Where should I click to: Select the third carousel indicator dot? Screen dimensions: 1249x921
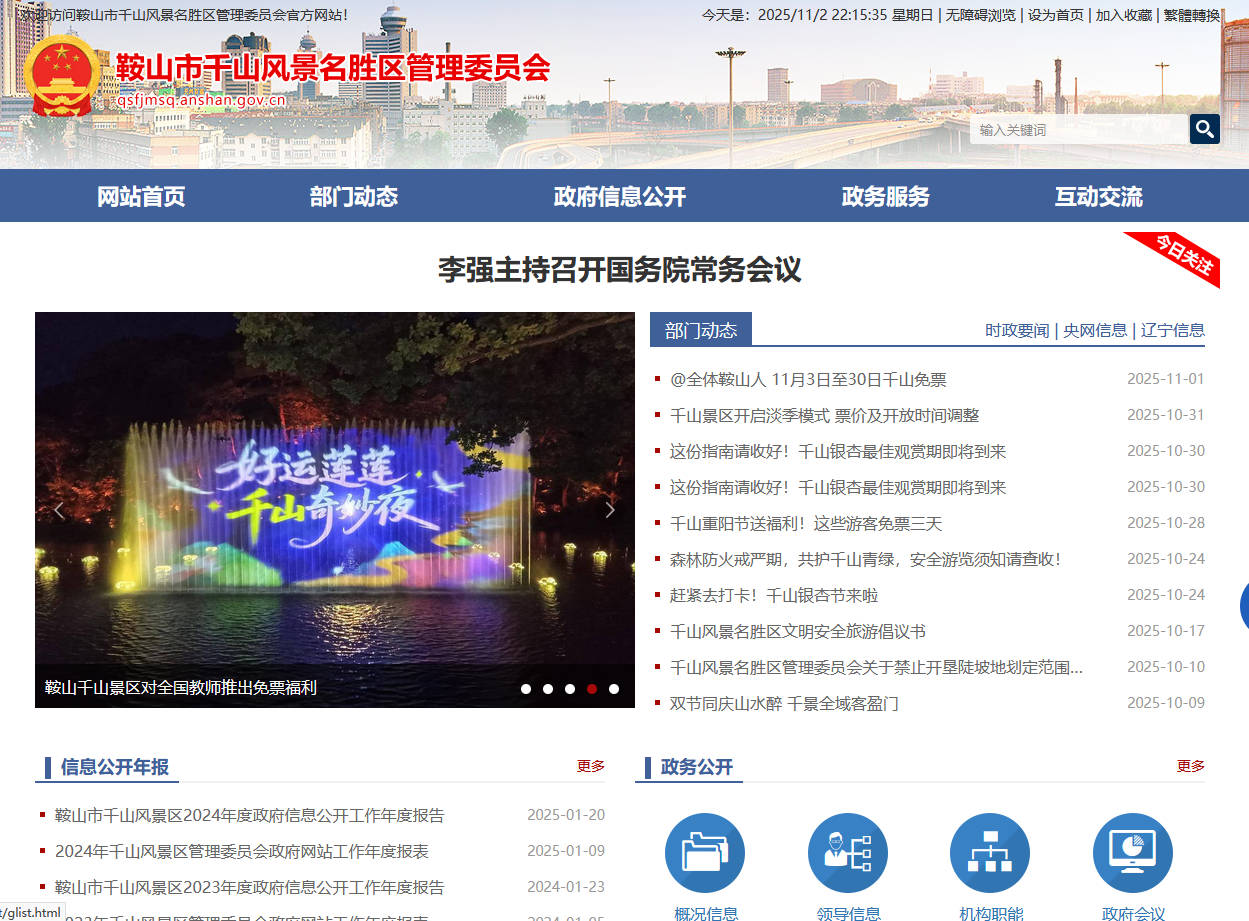click(x=570, y=689)
